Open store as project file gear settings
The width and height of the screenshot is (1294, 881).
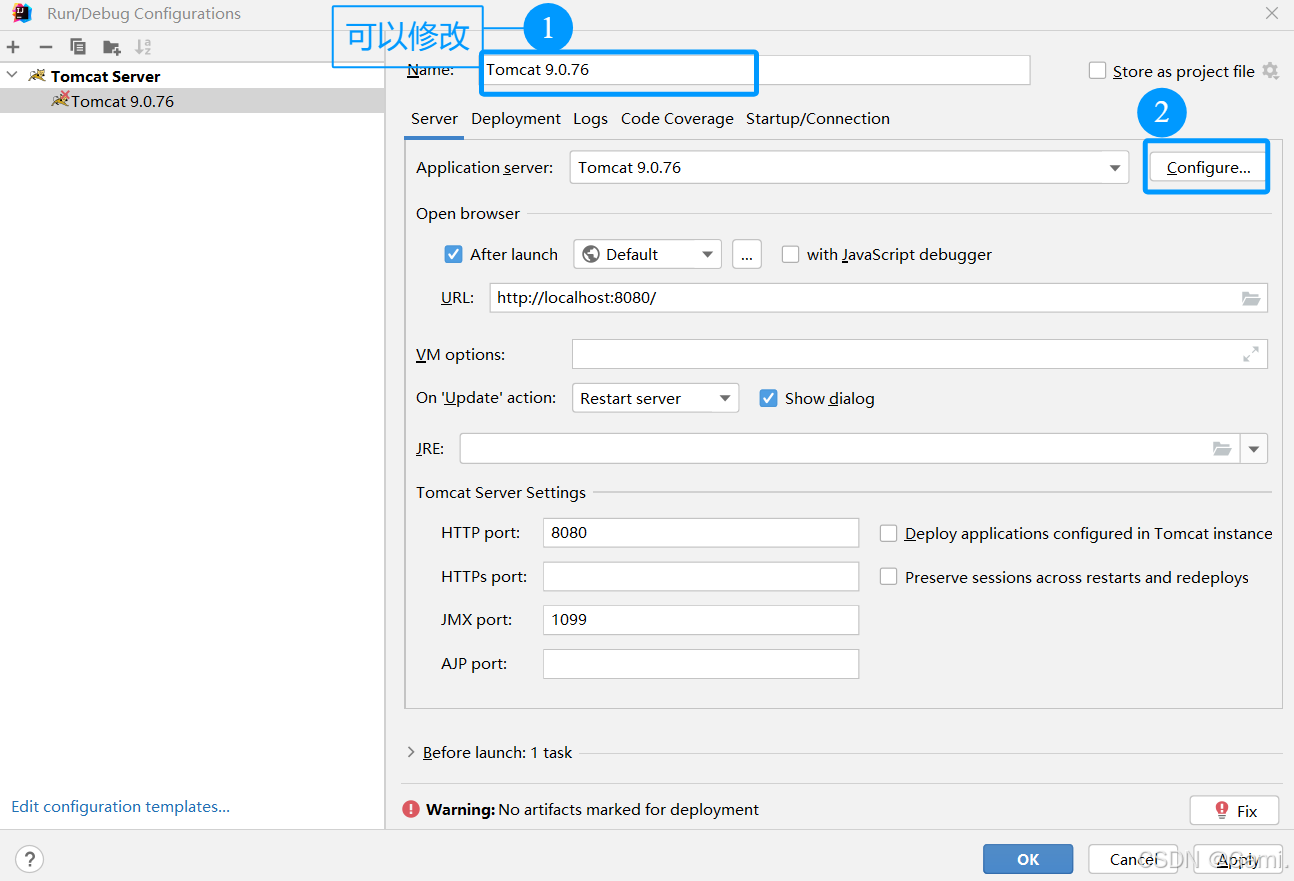point(1270,71)
